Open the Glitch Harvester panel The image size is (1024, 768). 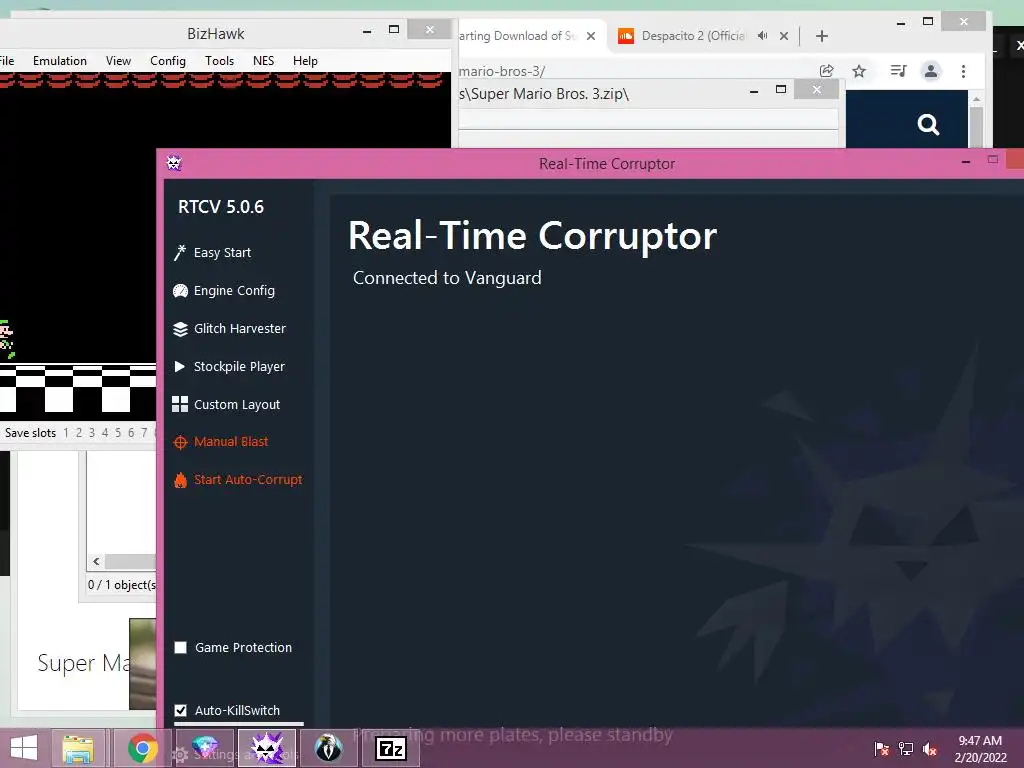tap(229, 328)
